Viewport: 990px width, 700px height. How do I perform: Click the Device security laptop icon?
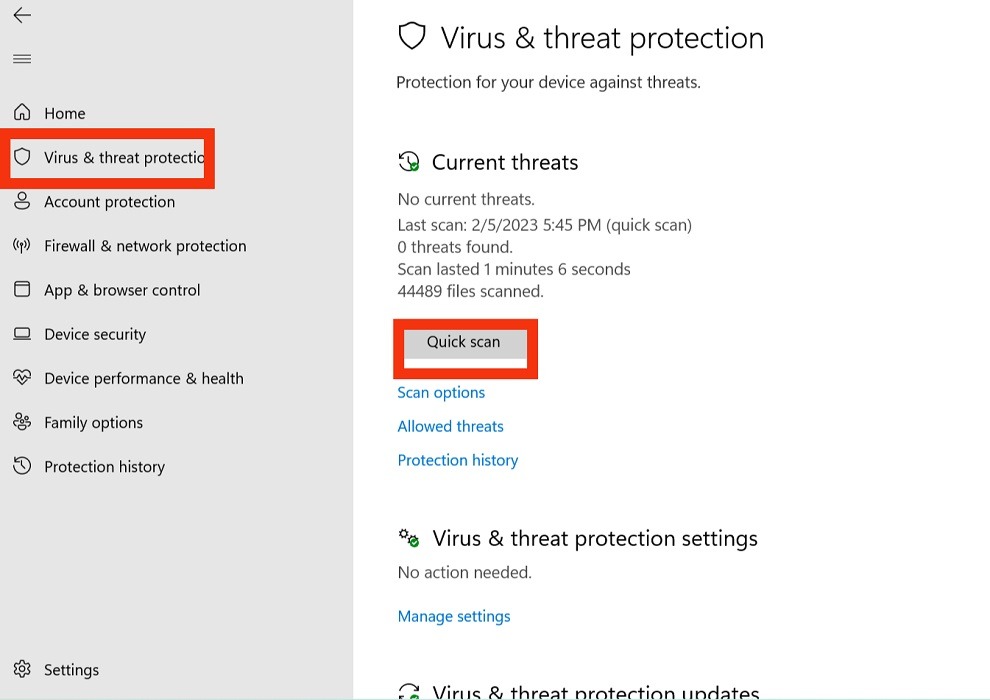pyautogui.click(x=22, y=333)
